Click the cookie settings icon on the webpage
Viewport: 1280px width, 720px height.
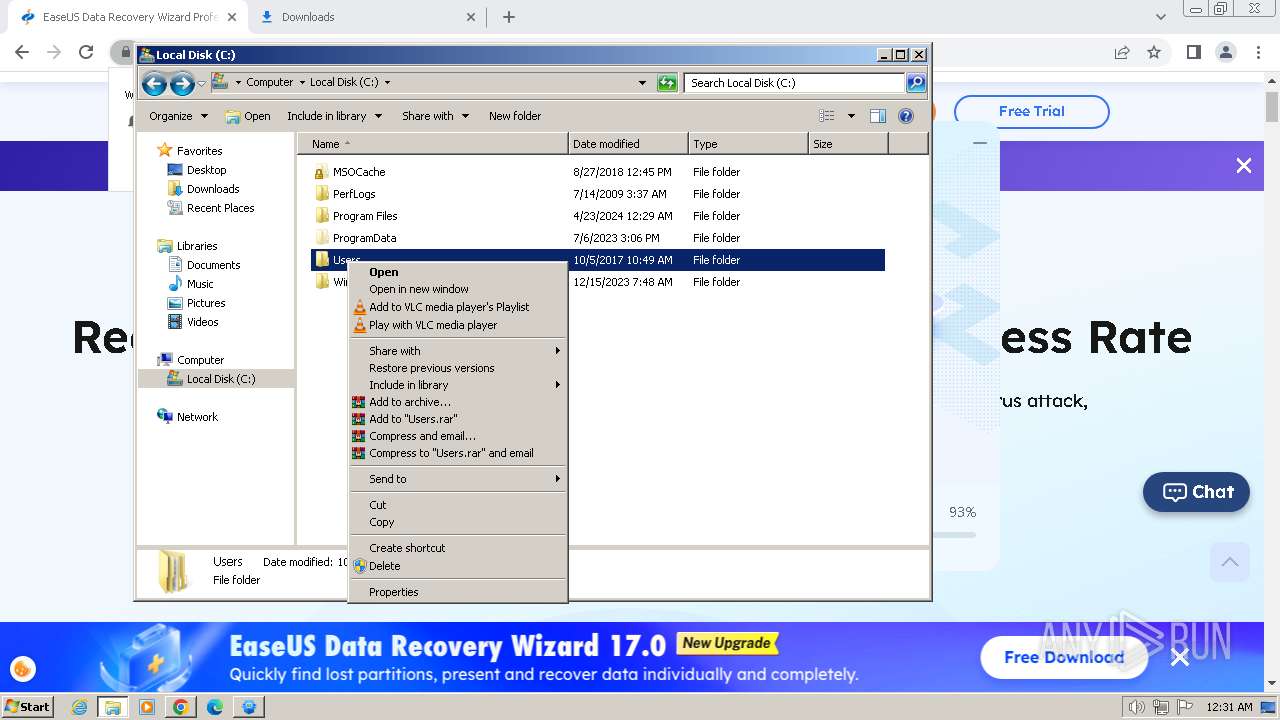point(22,669)
